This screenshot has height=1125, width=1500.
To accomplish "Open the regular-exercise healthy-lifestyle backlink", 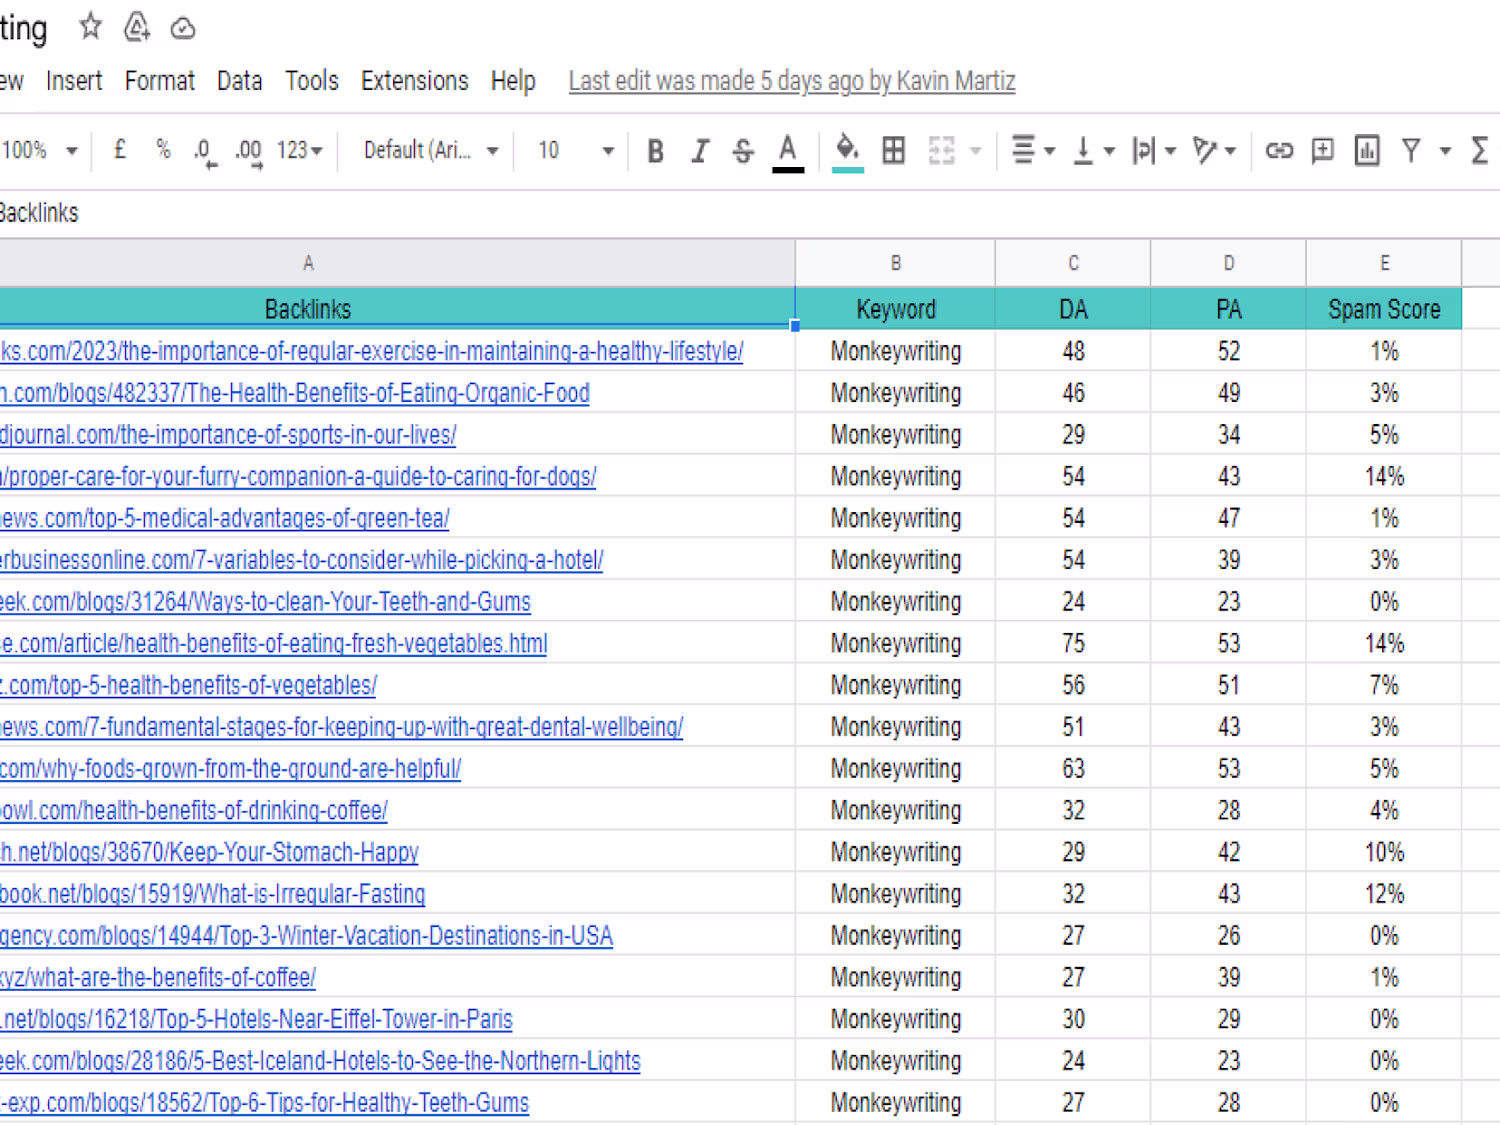I will (371, 351).
